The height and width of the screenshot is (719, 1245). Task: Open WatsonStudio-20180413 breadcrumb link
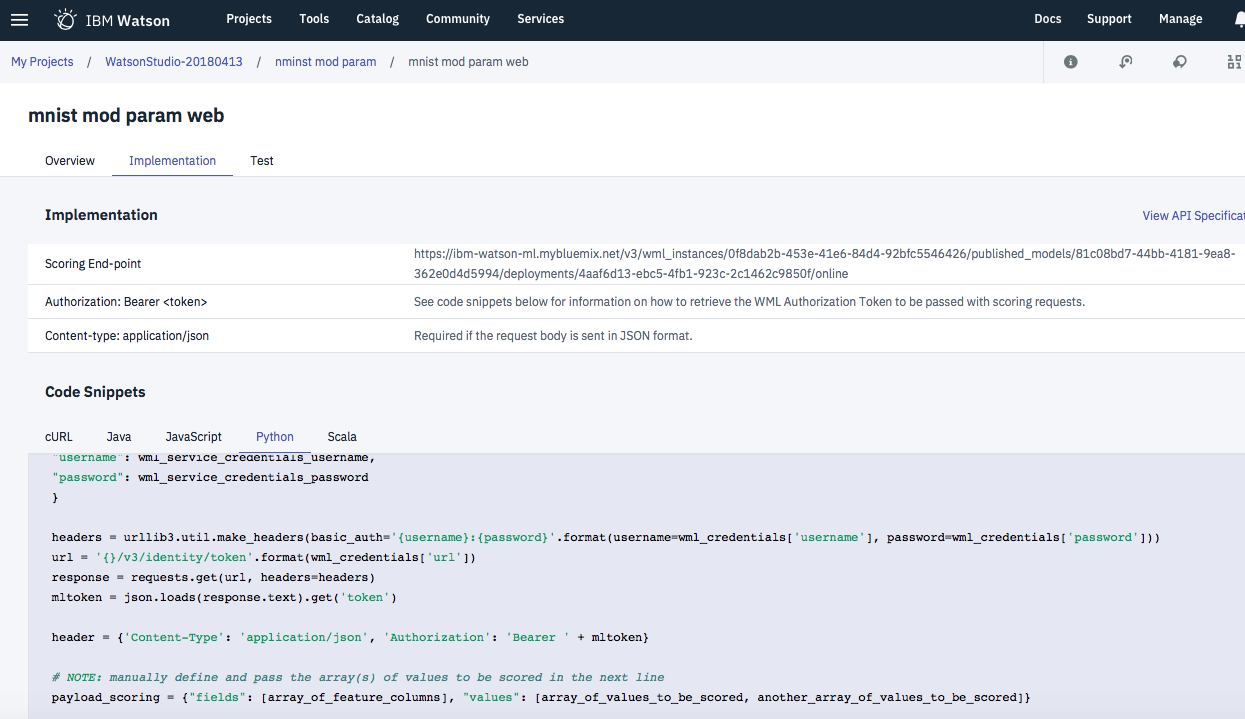point(174,62)
